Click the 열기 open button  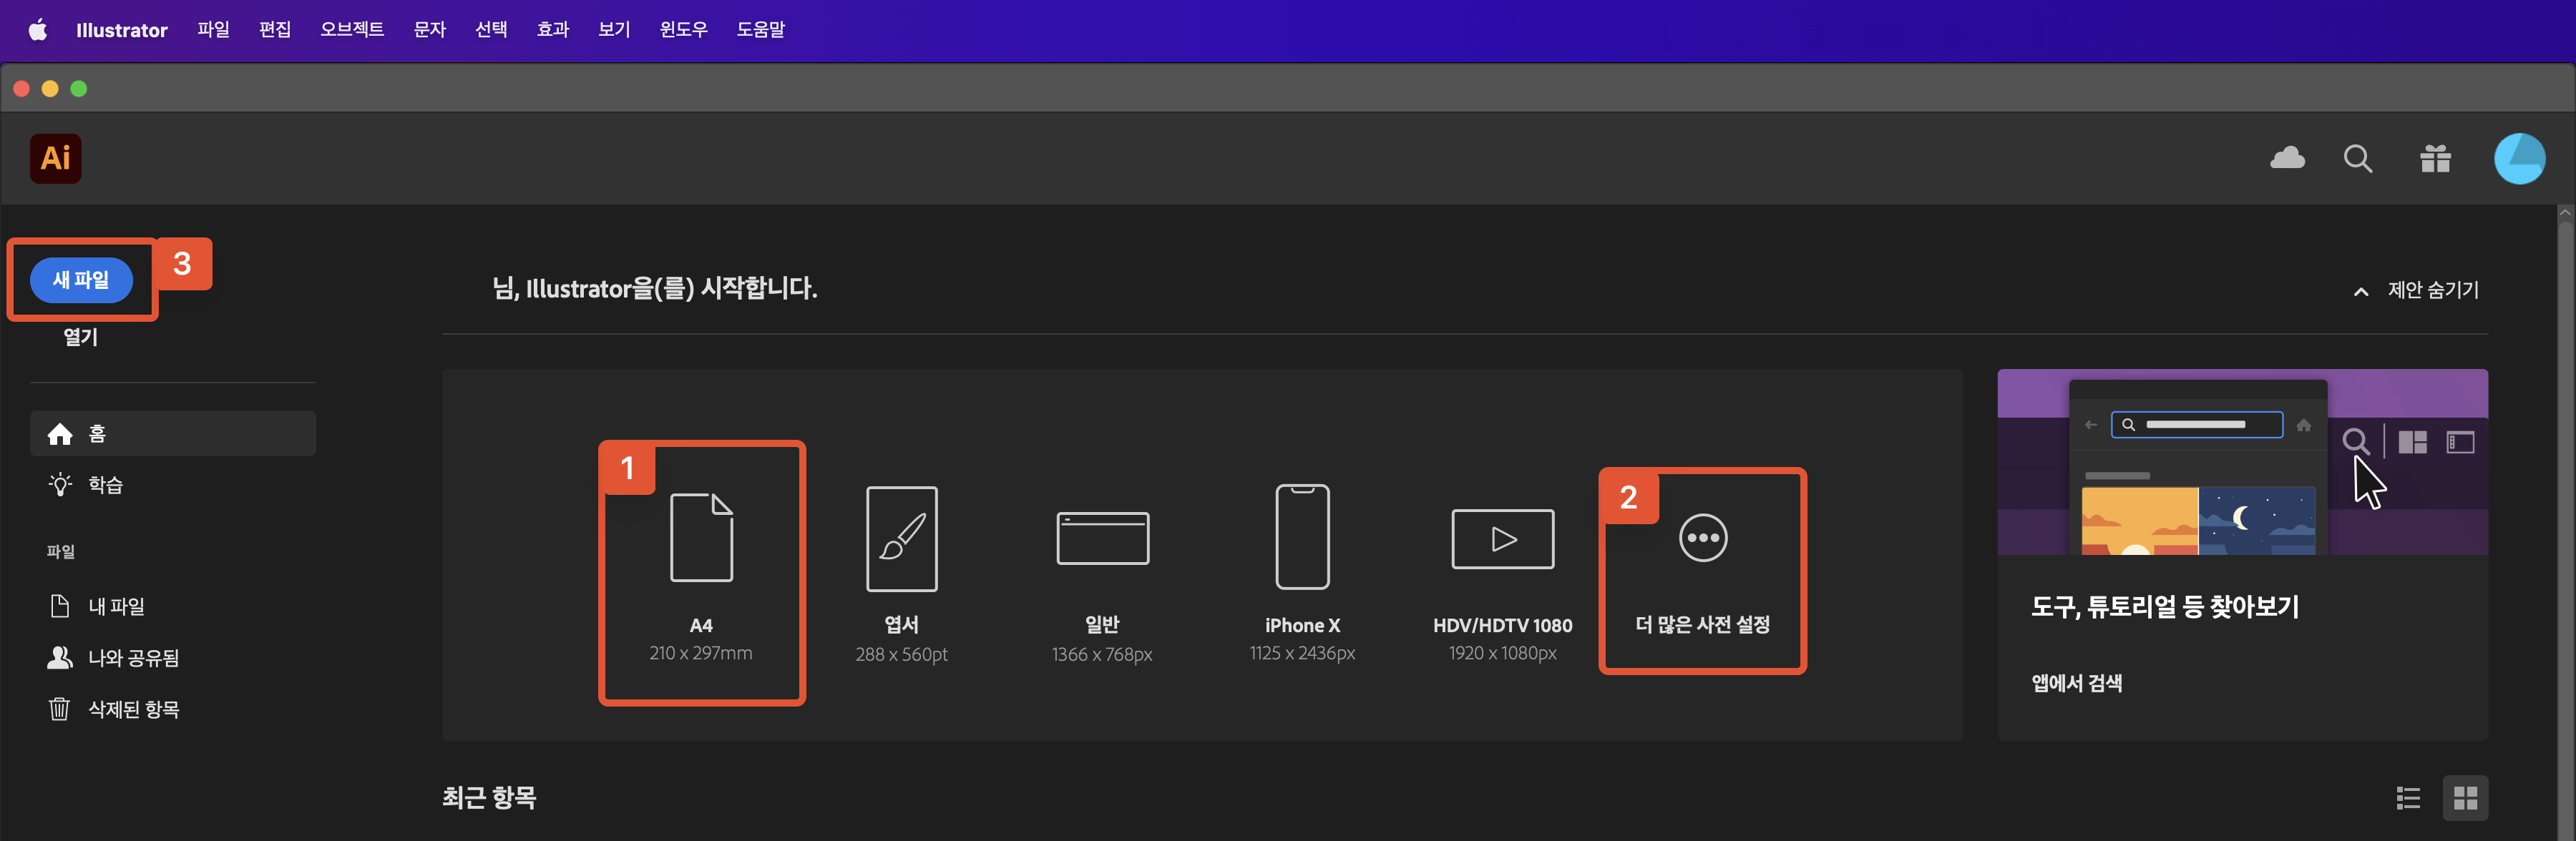[81, 337]
